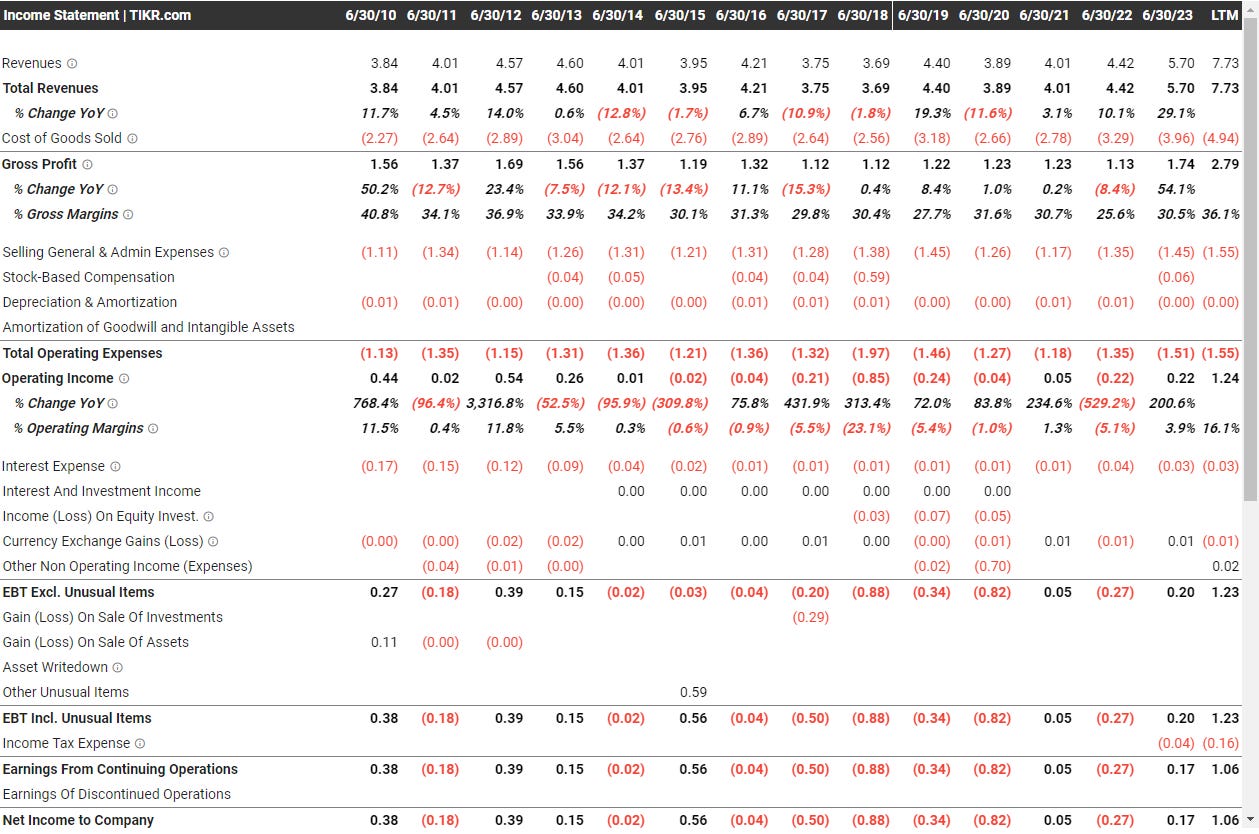
Task: Select the 0.59 Other Unusual Items value
Action: click(x=693, y=693)
